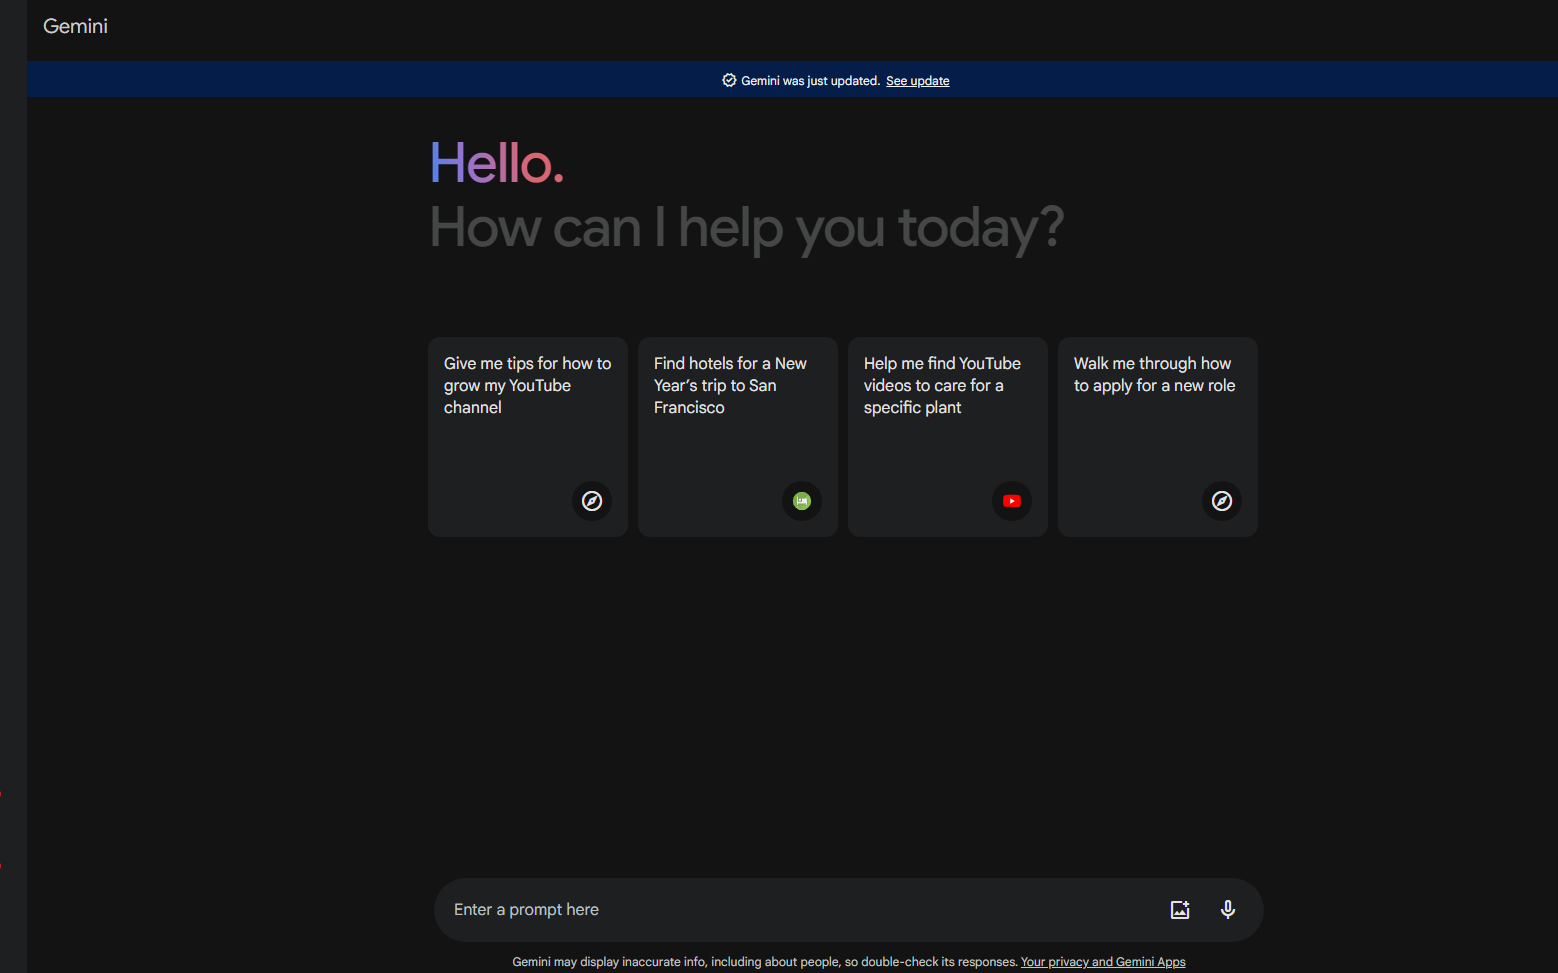The width and height of the screenshot is (1558, 973).
Task: Select the apply for a new role card
Action: 1158,437
